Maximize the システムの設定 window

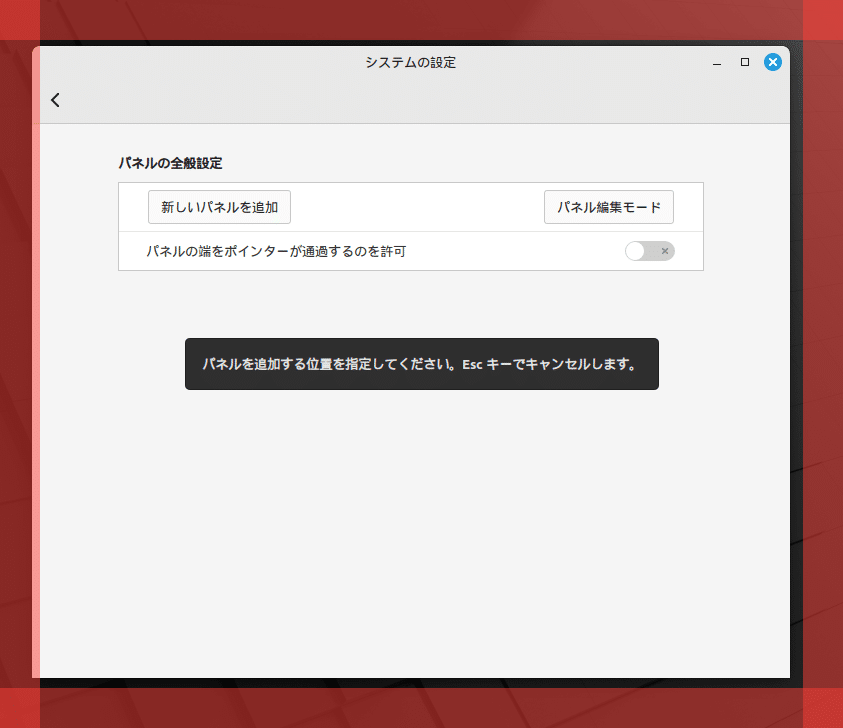[x=745, y=62]
